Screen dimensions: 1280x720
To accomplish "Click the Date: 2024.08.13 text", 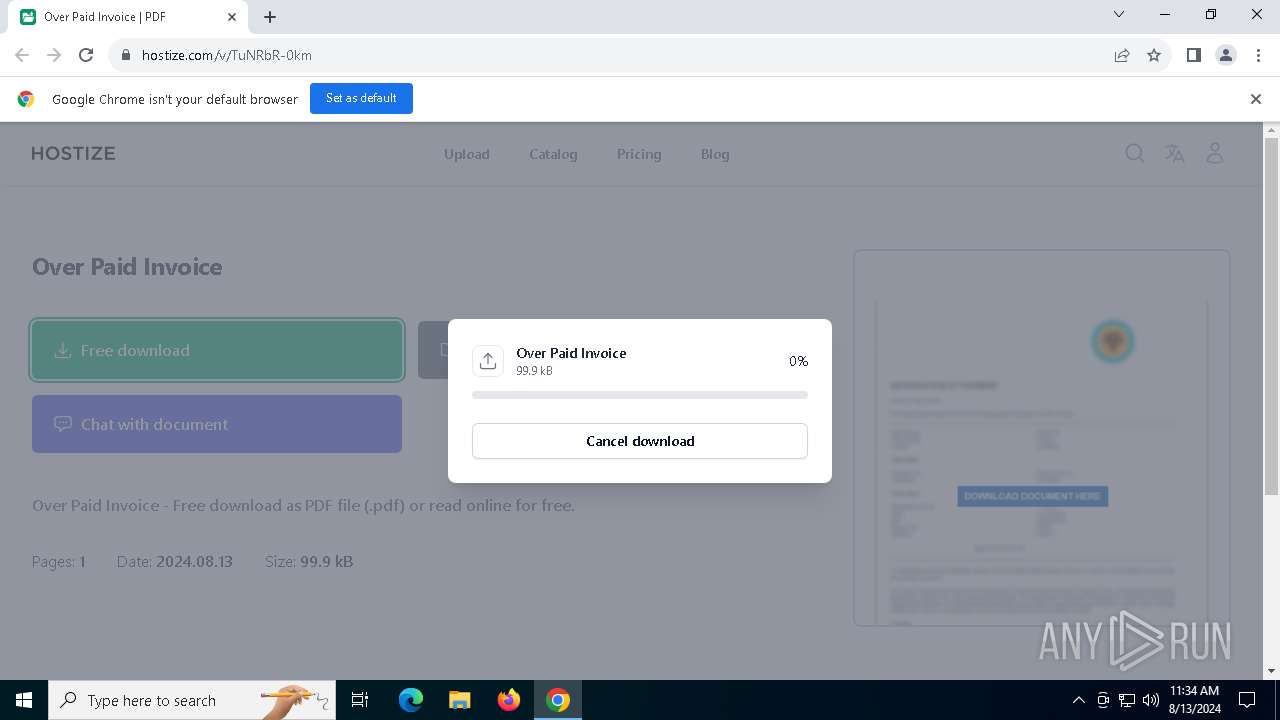I will tap(175, 562).
